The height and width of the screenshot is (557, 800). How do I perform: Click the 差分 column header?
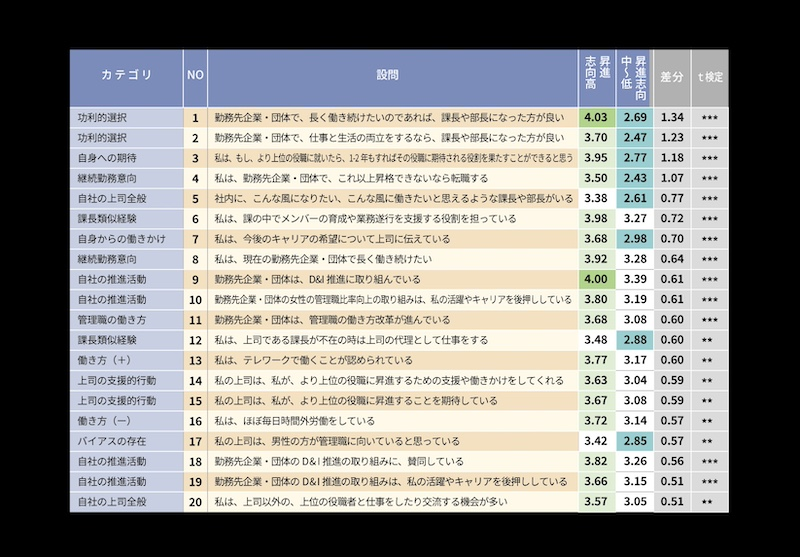click(x=671, y=75)
